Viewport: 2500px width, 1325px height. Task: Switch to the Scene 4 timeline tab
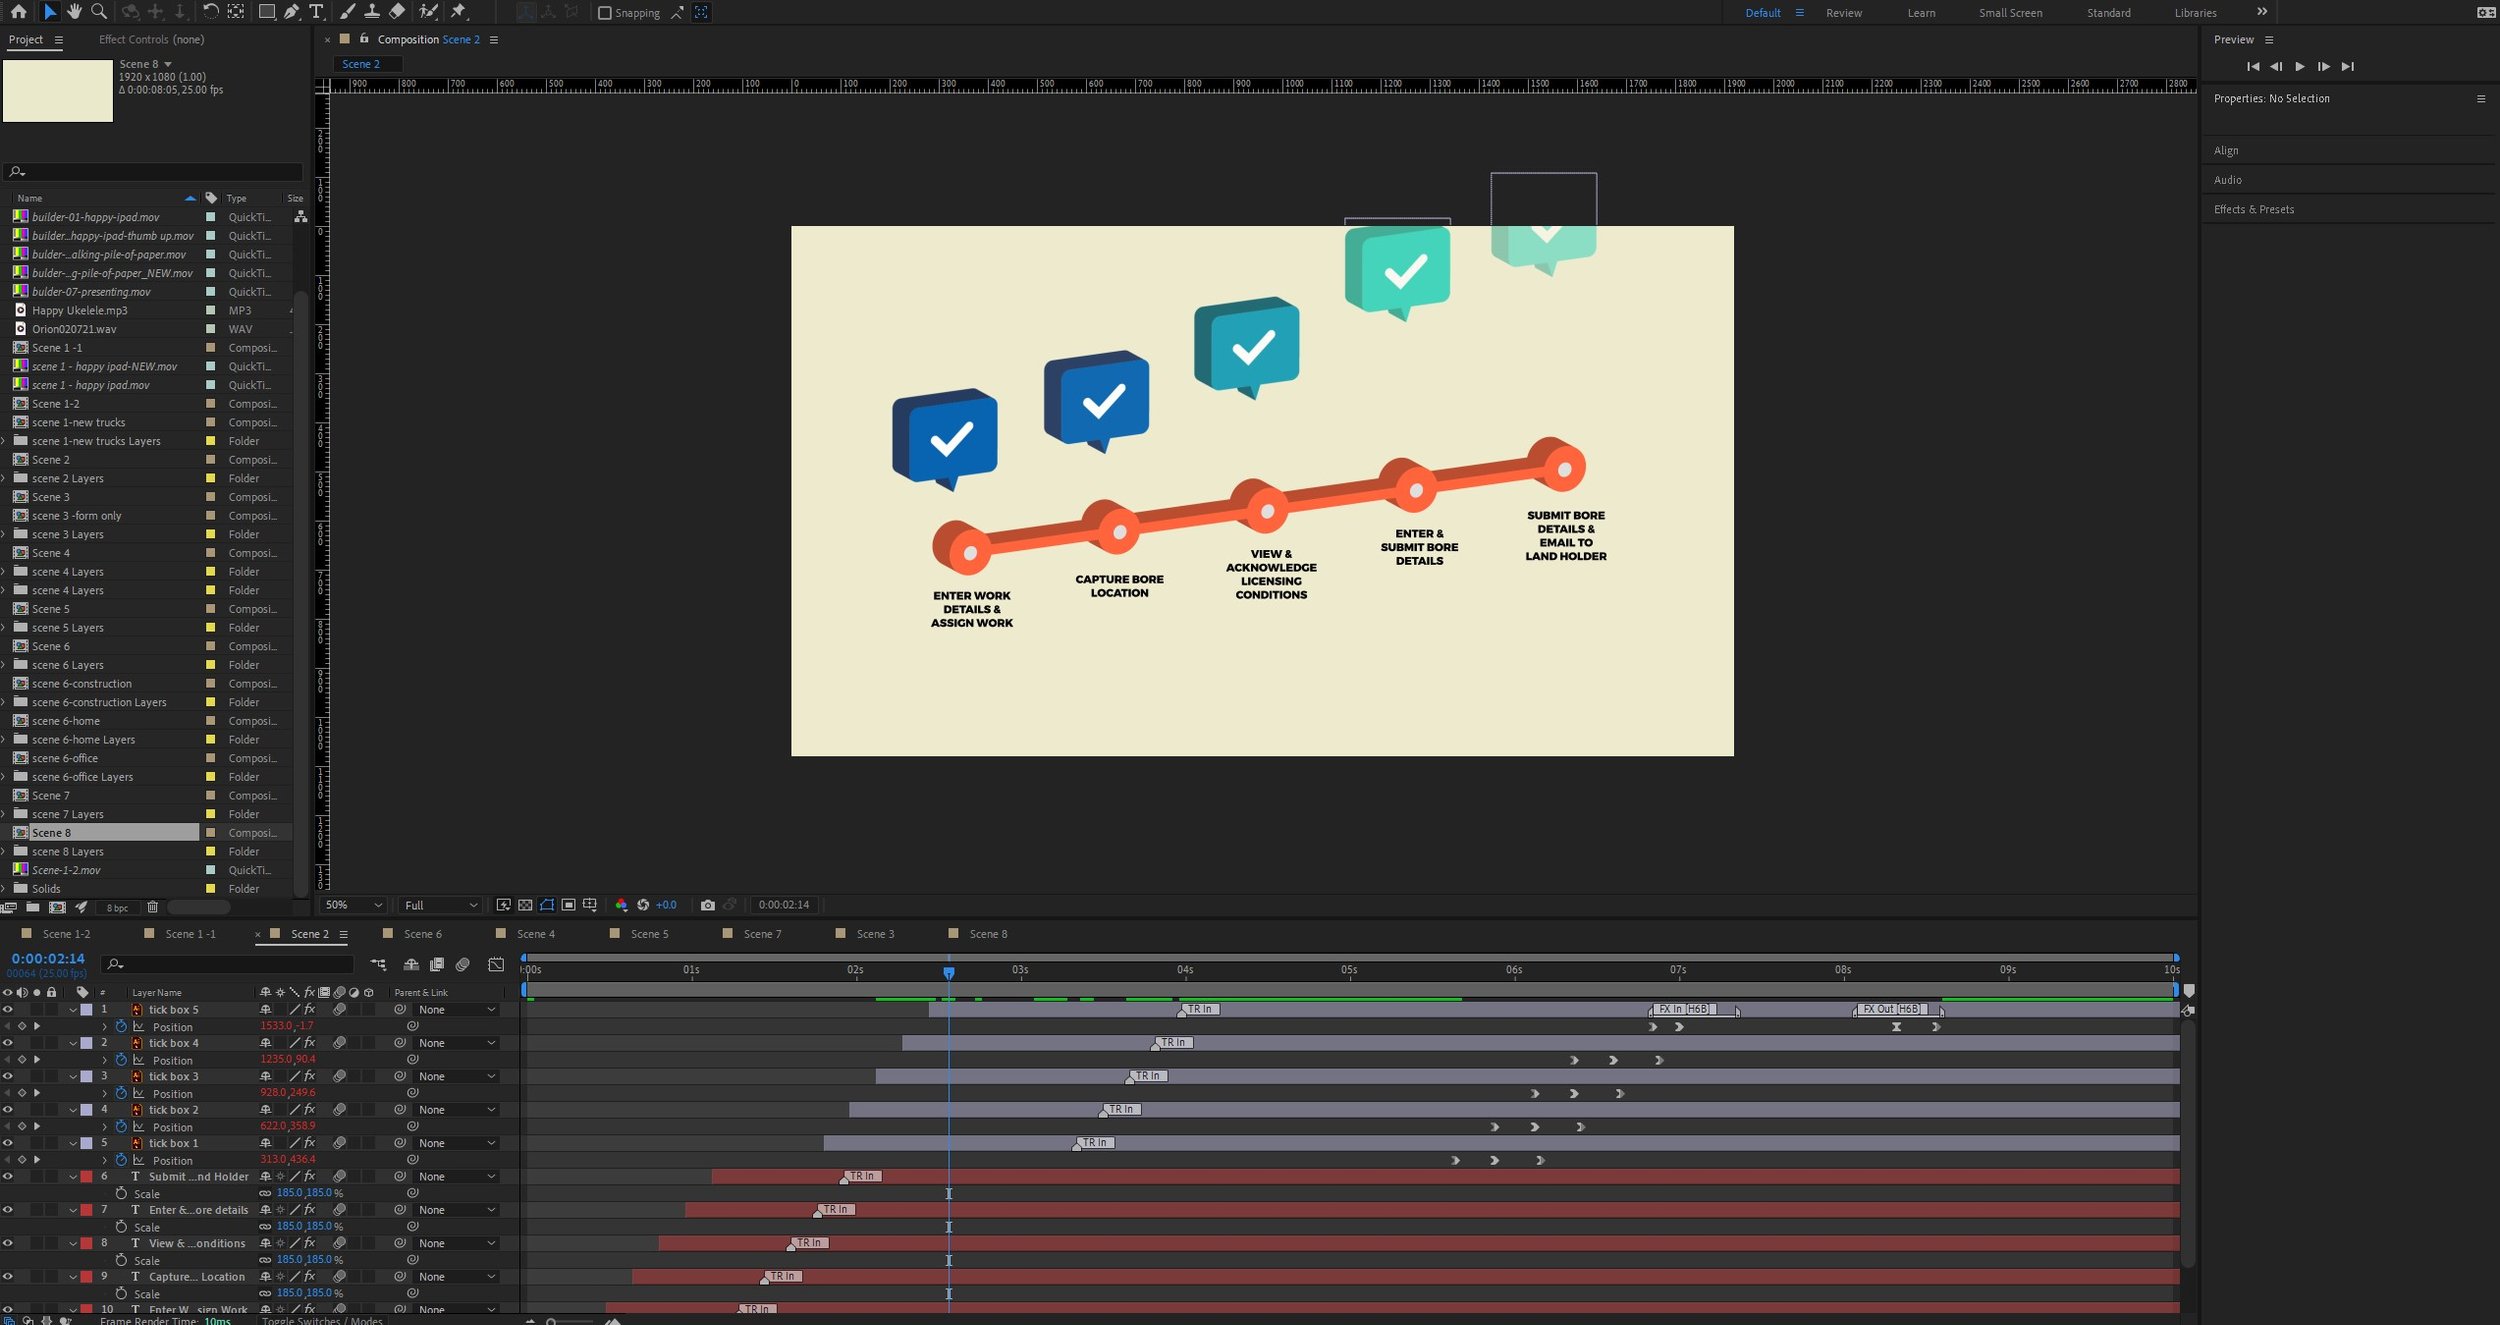pos(535,934)
